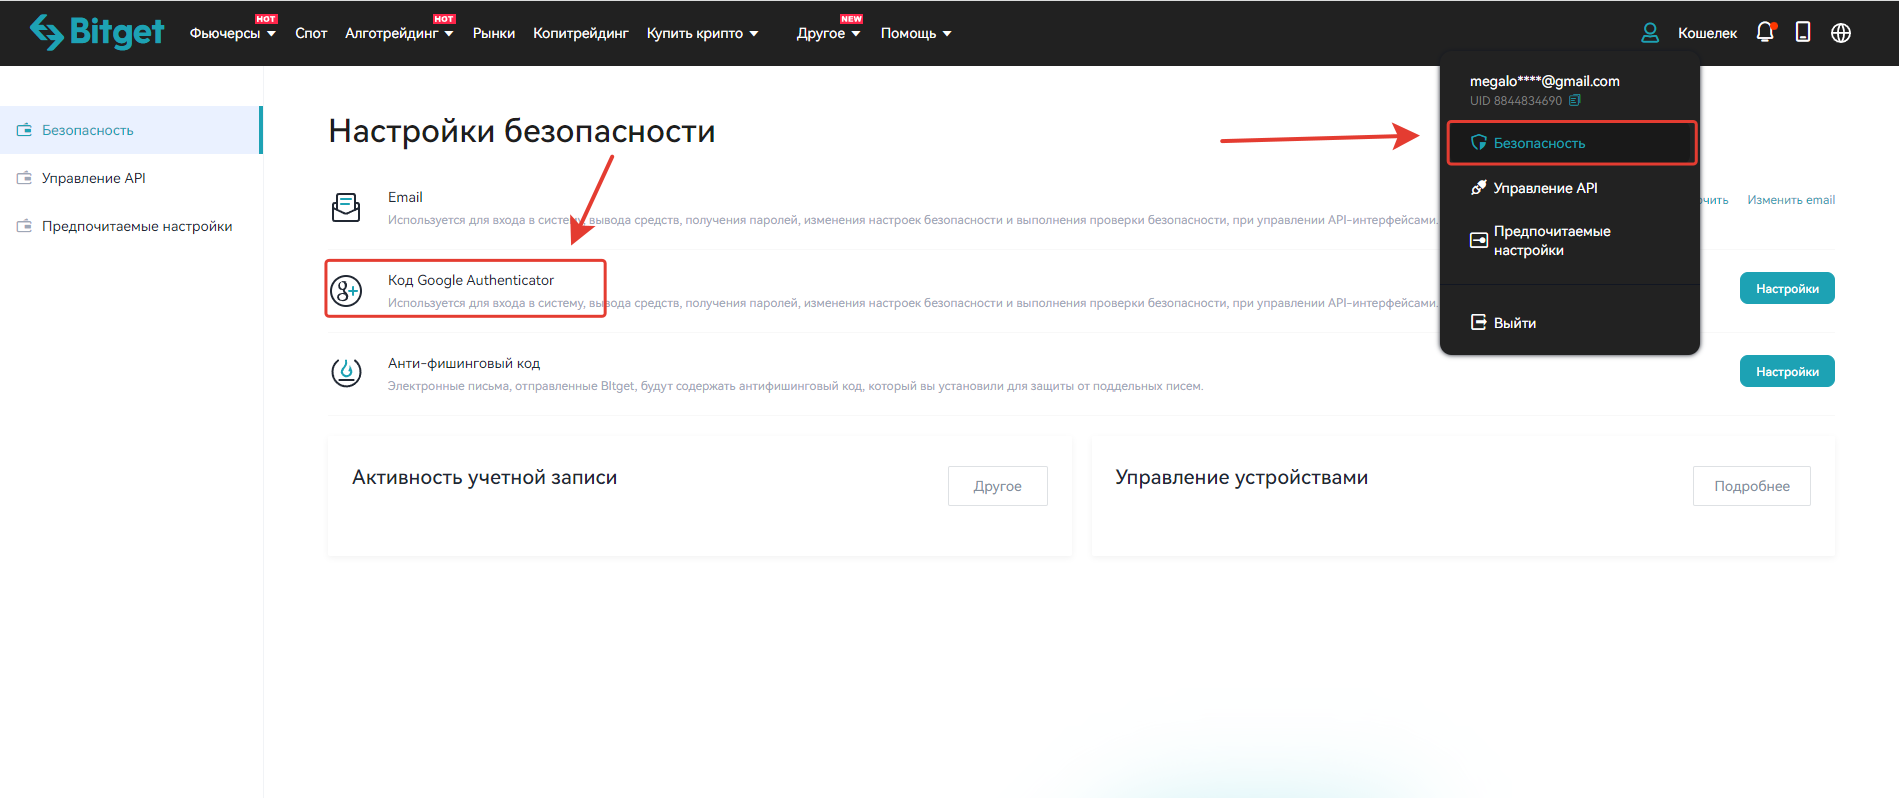Click the Email section title
Screen dimensions: 1899x798
pos(405,197)
